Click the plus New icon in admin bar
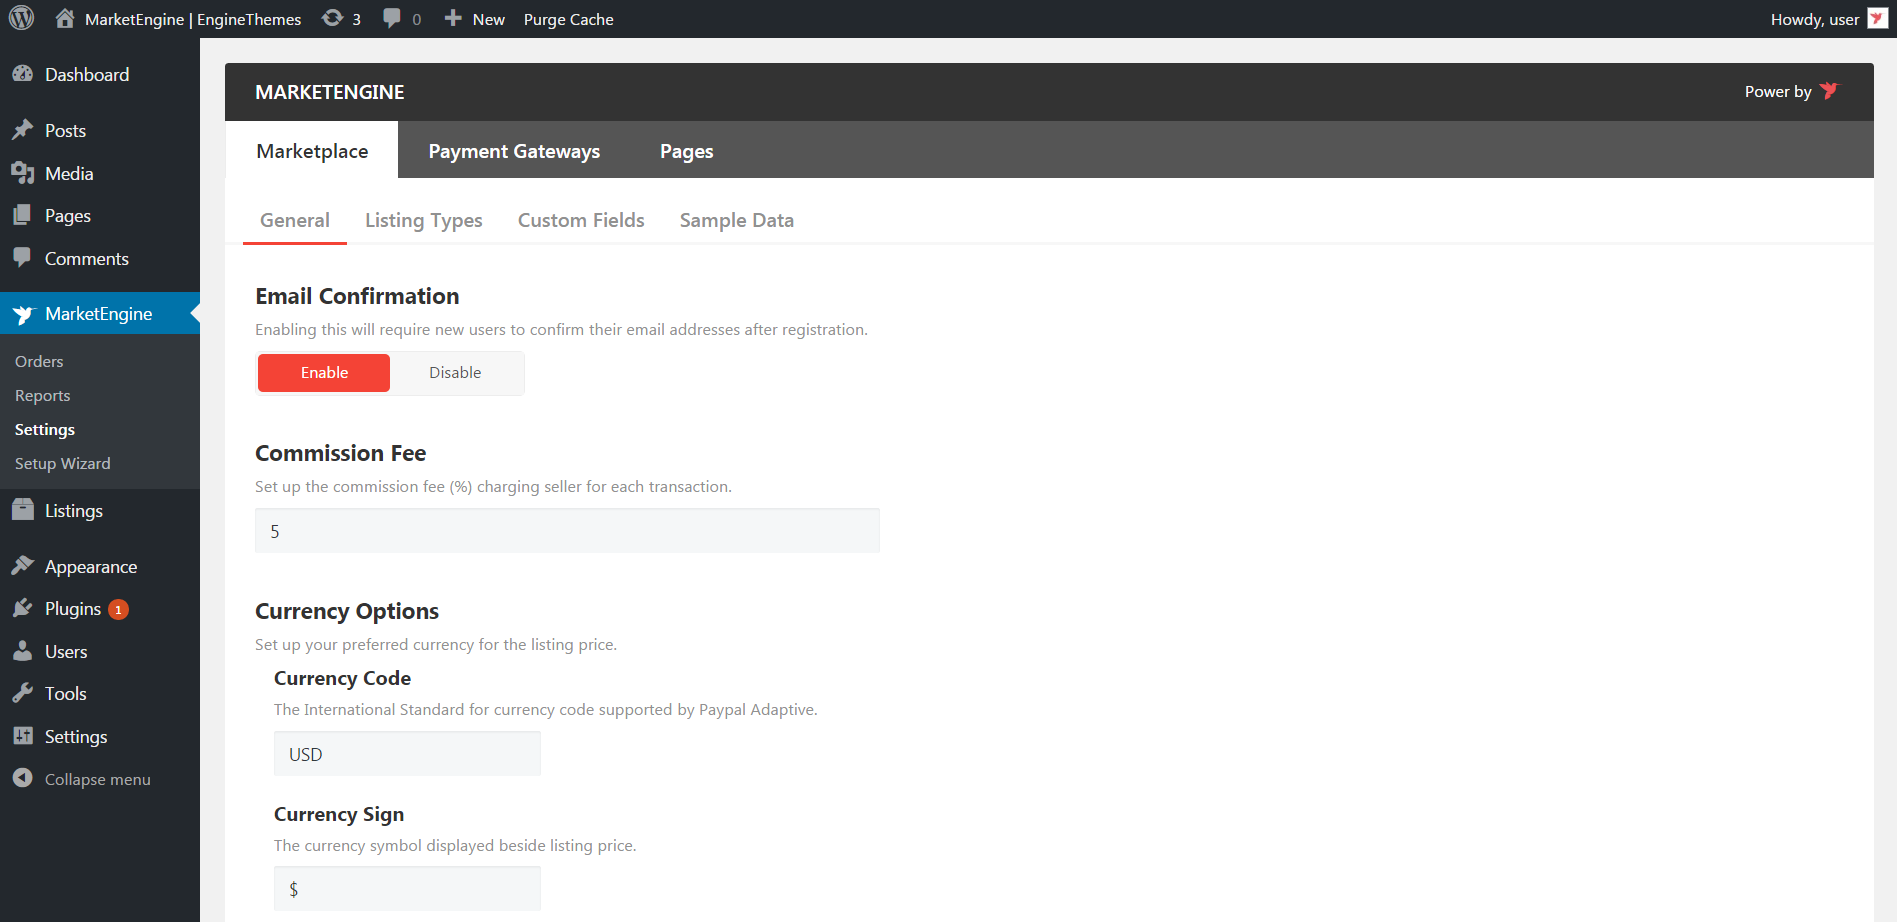Screen dimensions: 1897x922 (453, 19)
